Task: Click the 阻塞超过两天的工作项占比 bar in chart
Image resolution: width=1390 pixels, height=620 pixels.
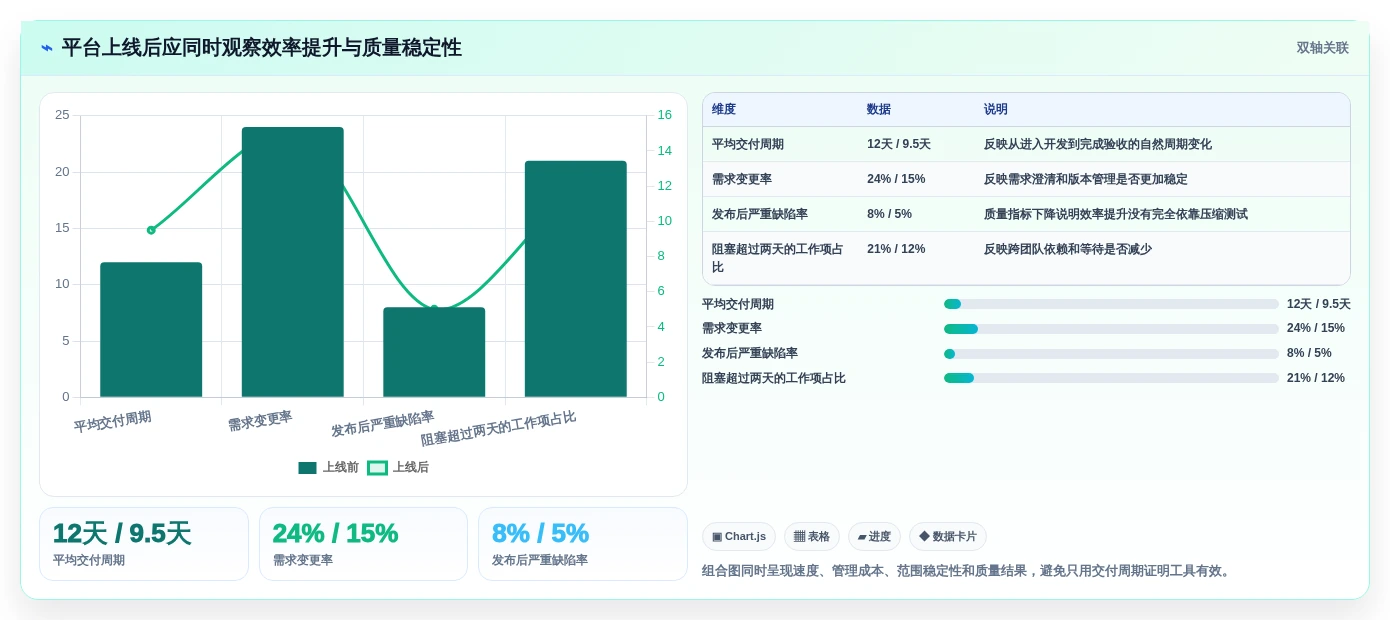Action: tap(576, 279)
